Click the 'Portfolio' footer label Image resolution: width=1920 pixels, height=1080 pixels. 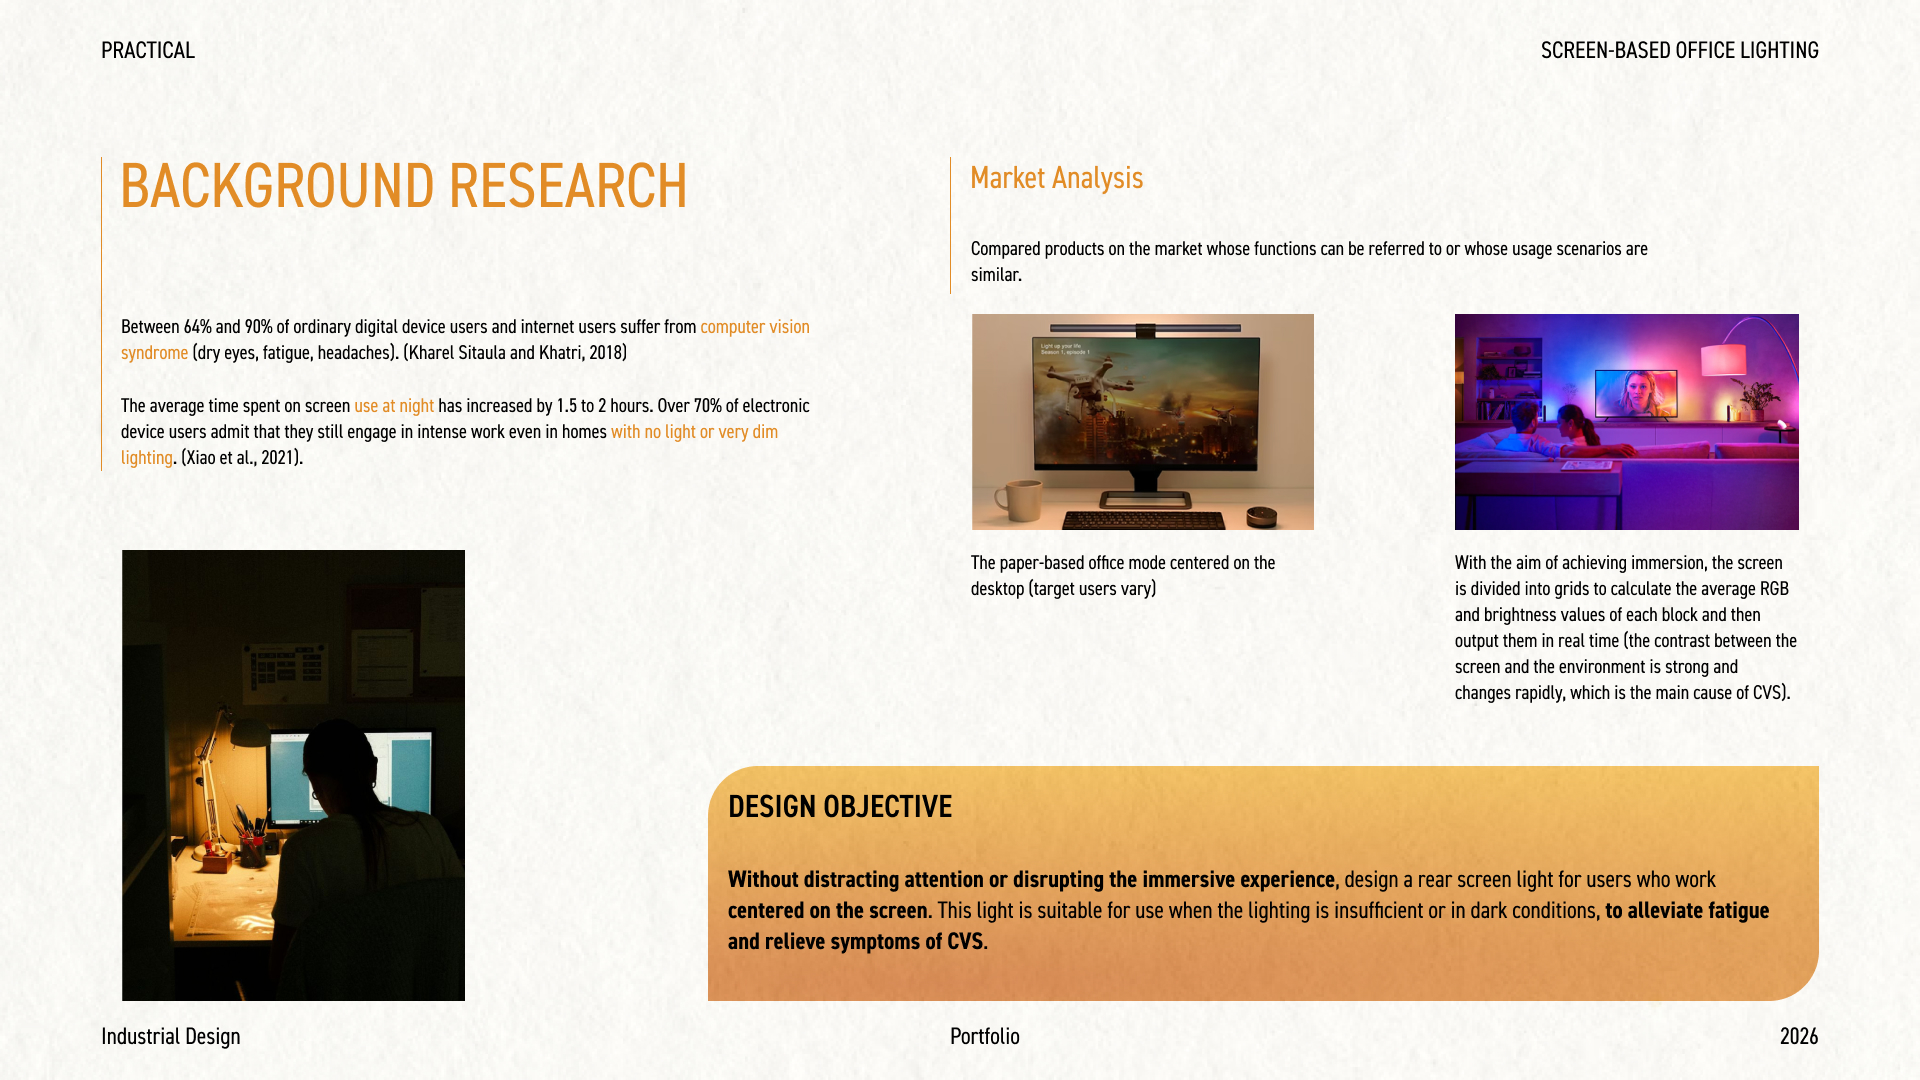click(985, 1036)
